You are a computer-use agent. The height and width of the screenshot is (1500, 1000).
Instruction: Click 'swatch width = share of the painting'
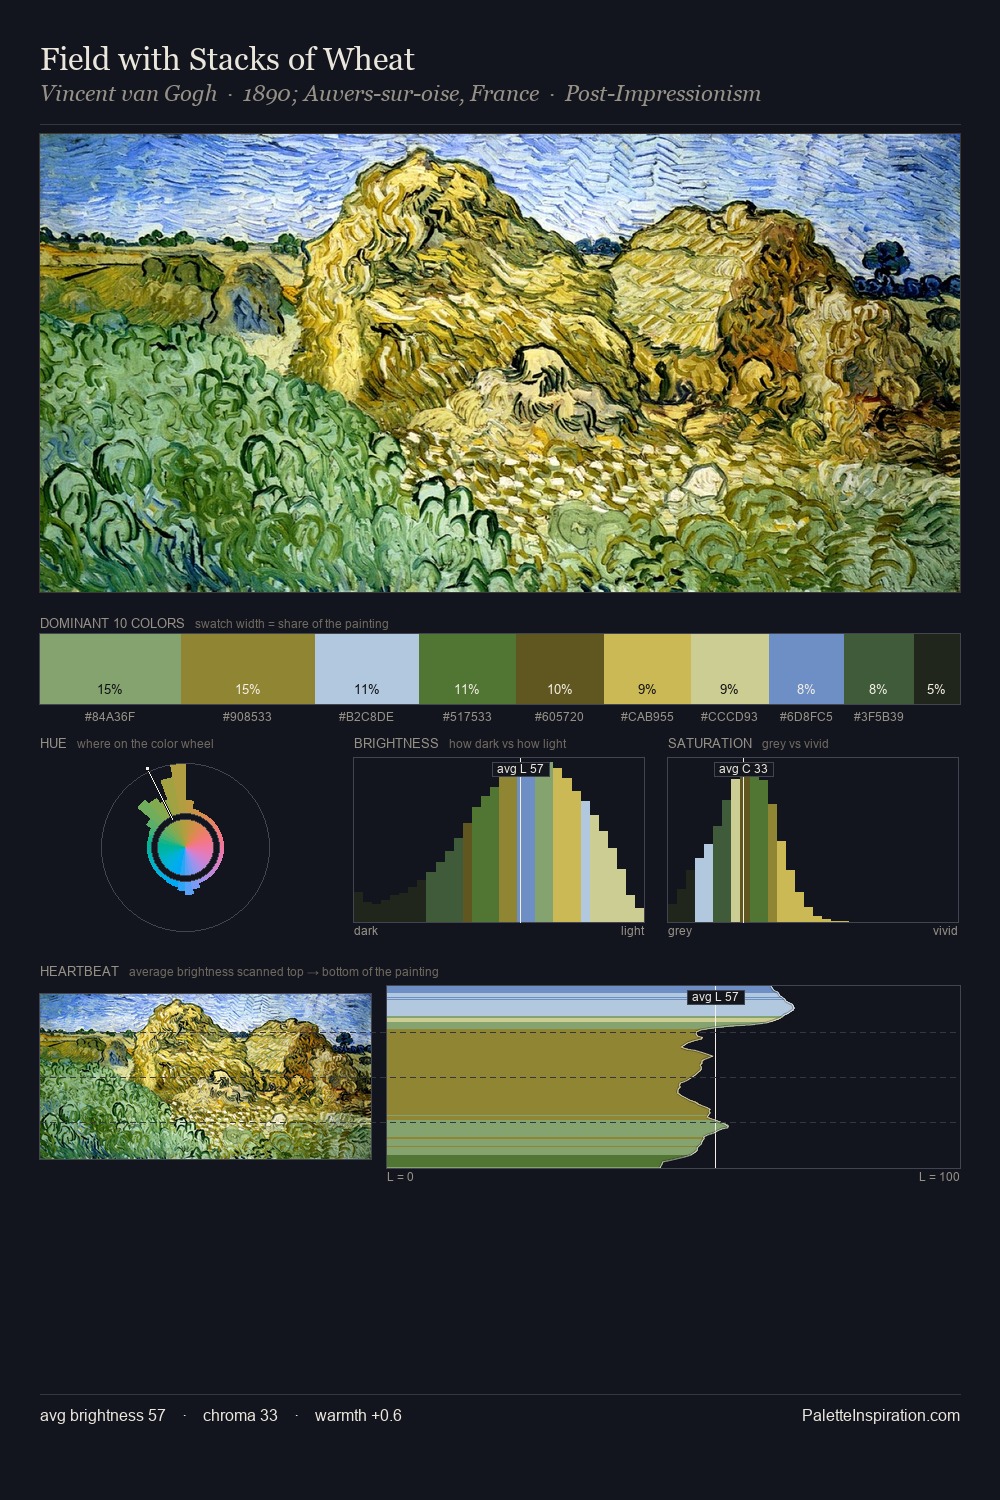[x=292, y=624]
